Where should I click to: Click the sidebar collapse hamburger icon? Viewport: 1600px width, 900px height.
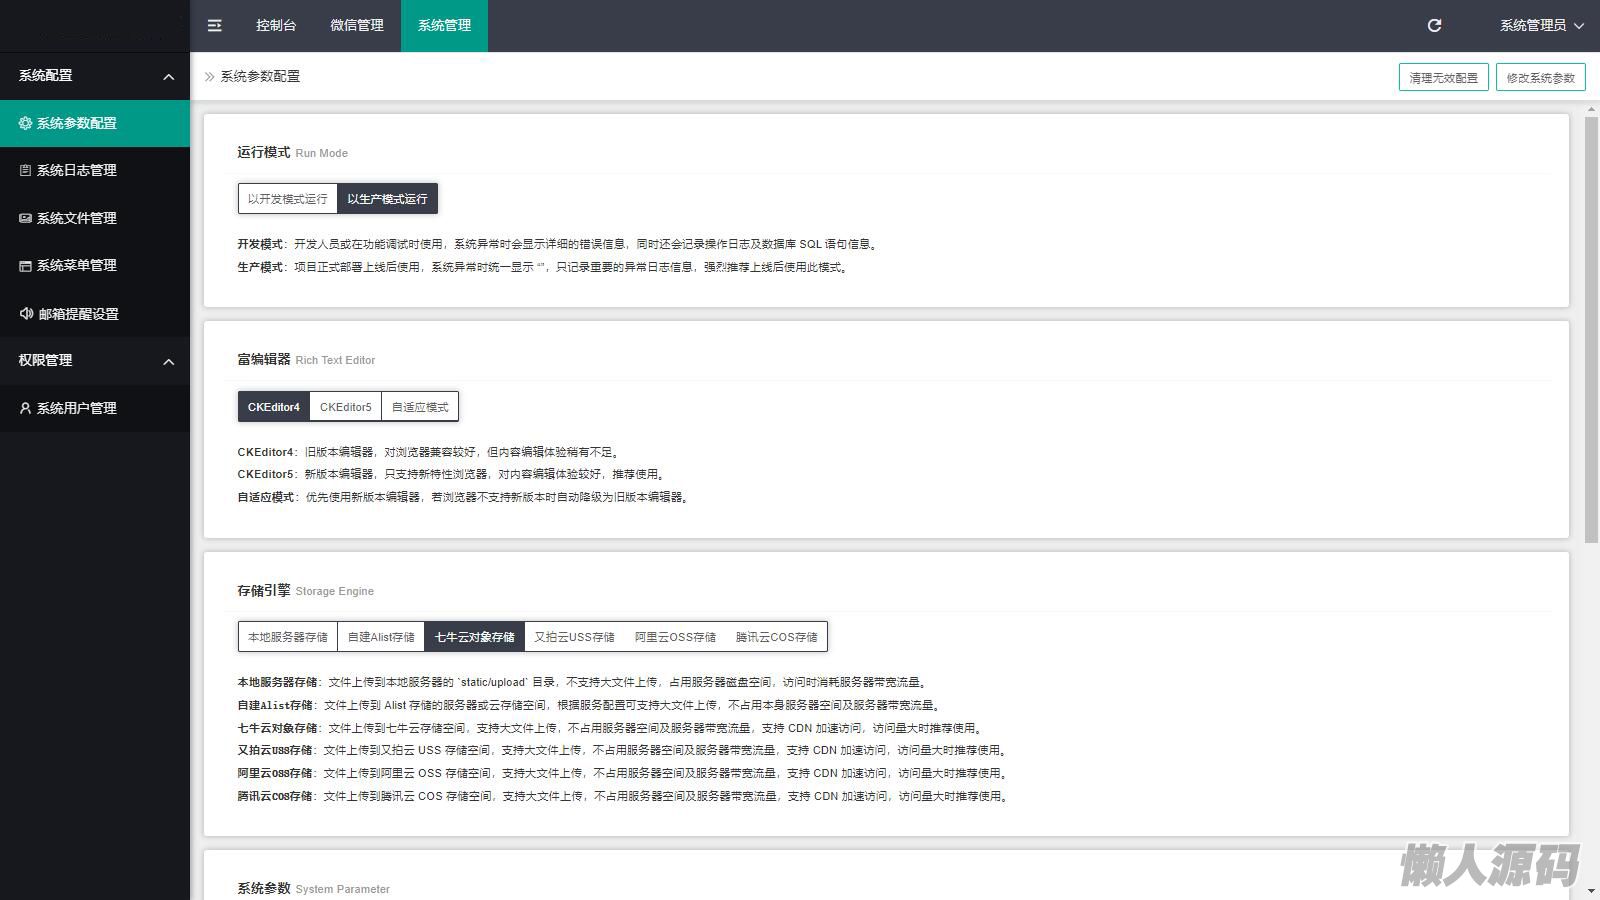click(214, 26)
